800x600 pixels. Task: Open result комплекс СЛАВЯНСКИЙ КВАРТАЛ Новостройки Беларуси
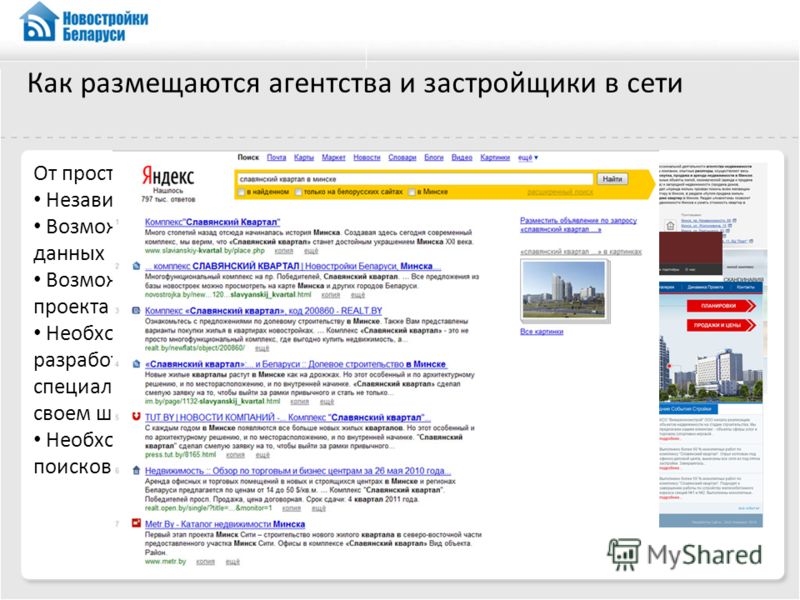tap(293, 266)
